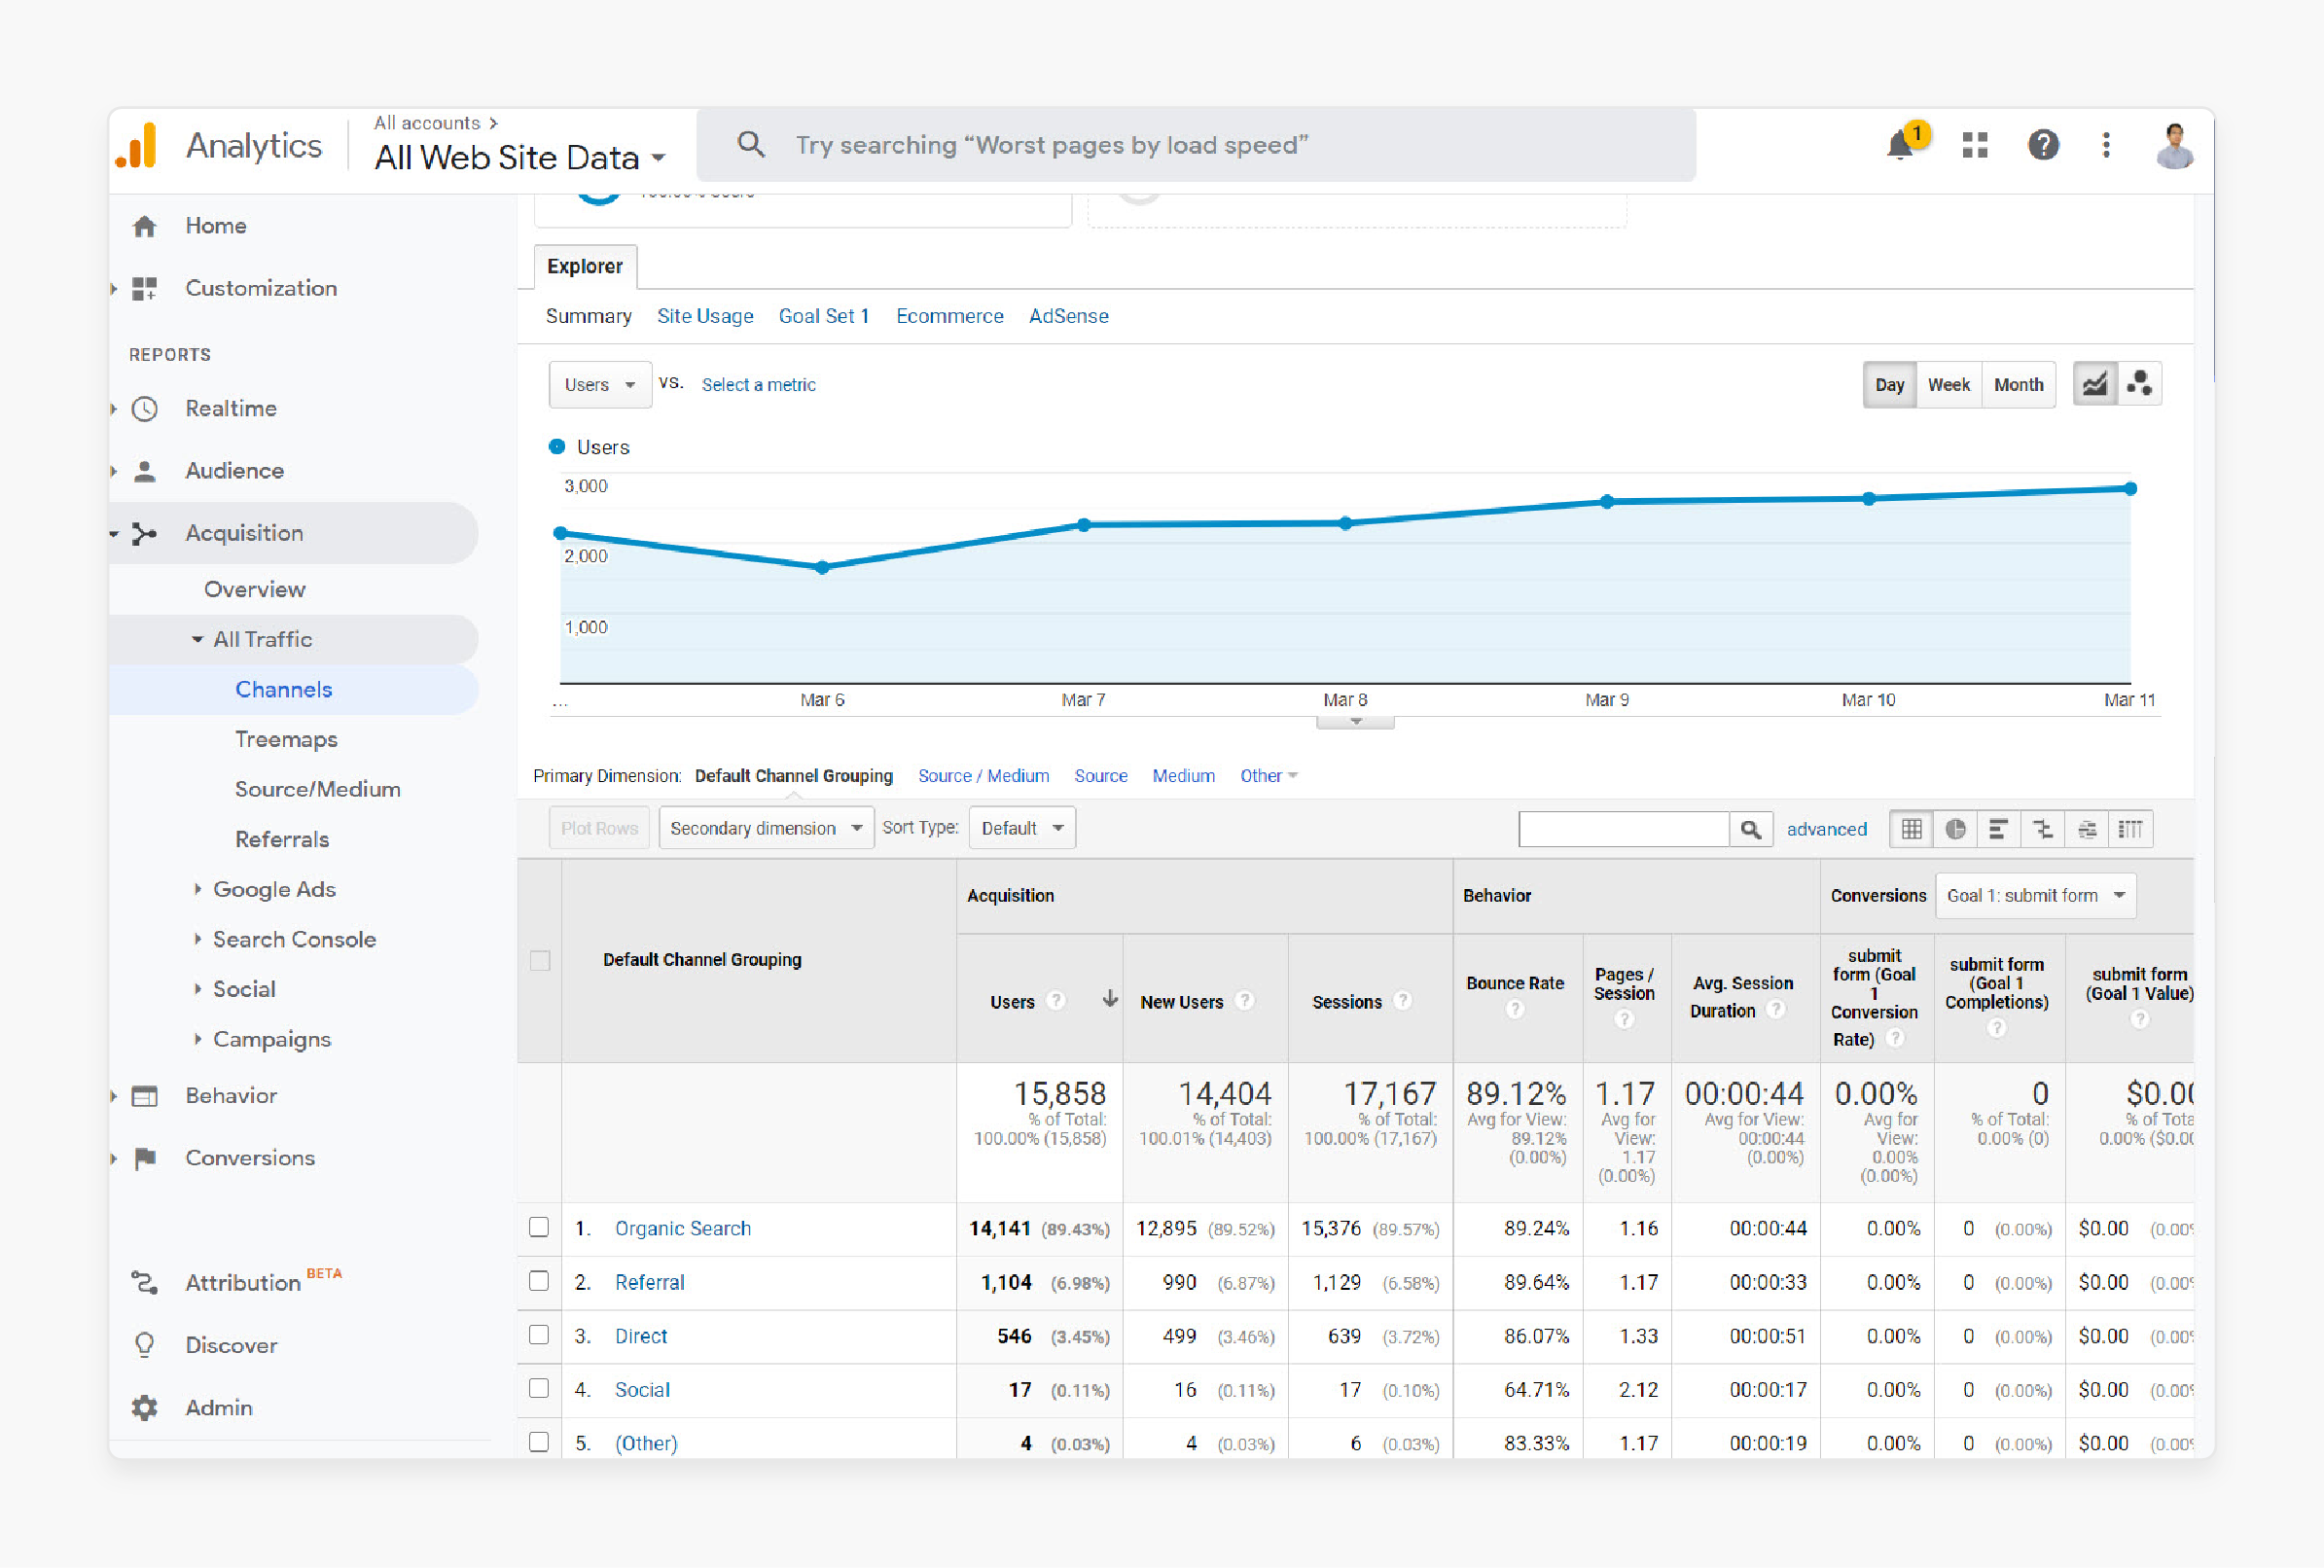Image resolution: width=2324 pixels, height=1568 pixels.
Task: Switch to the Goal Set 1 tab
Action: [824, 316]
